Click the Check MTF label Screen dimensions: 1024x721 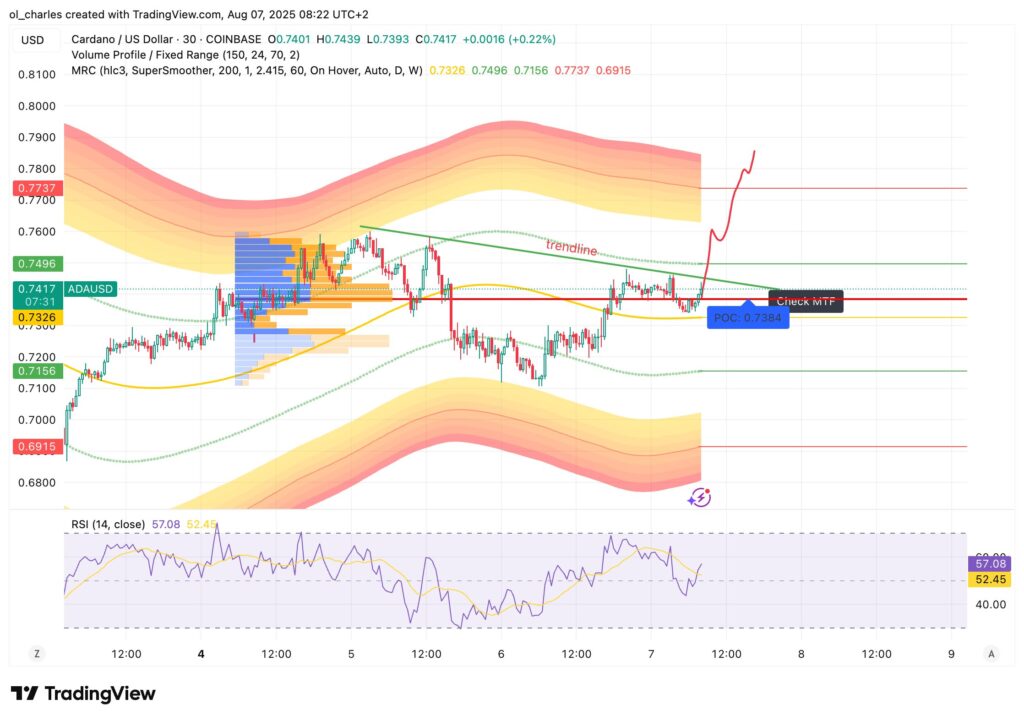[805, 300]
